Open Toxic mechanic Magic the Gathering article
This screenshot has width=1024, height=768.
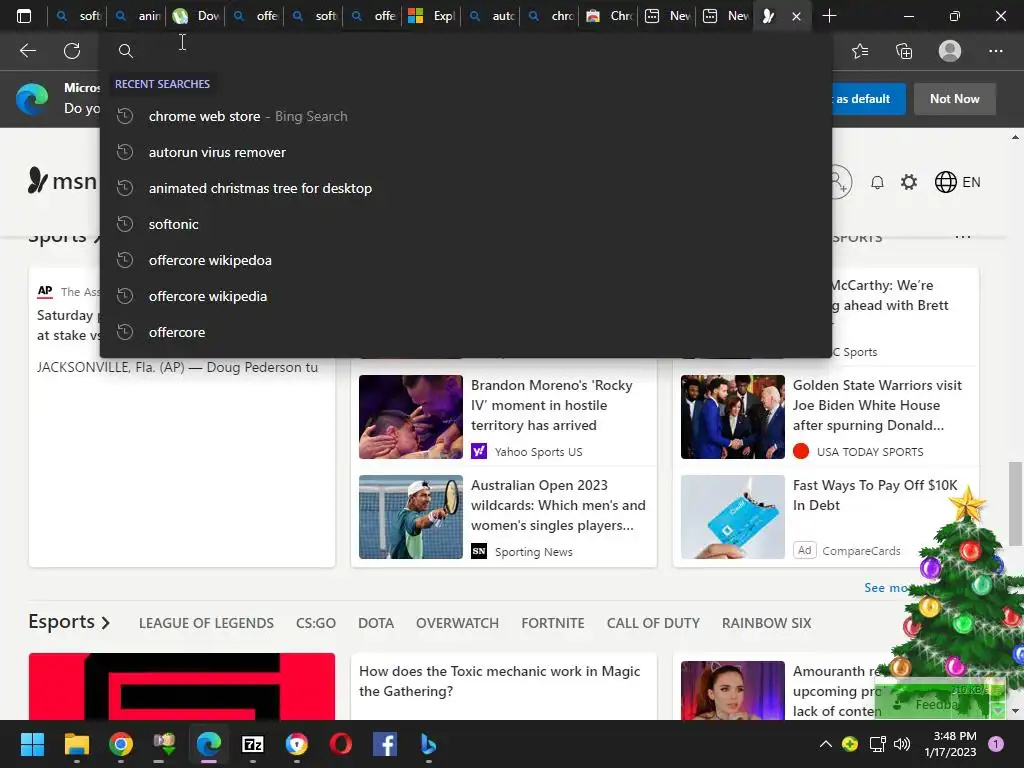point(500,681)
